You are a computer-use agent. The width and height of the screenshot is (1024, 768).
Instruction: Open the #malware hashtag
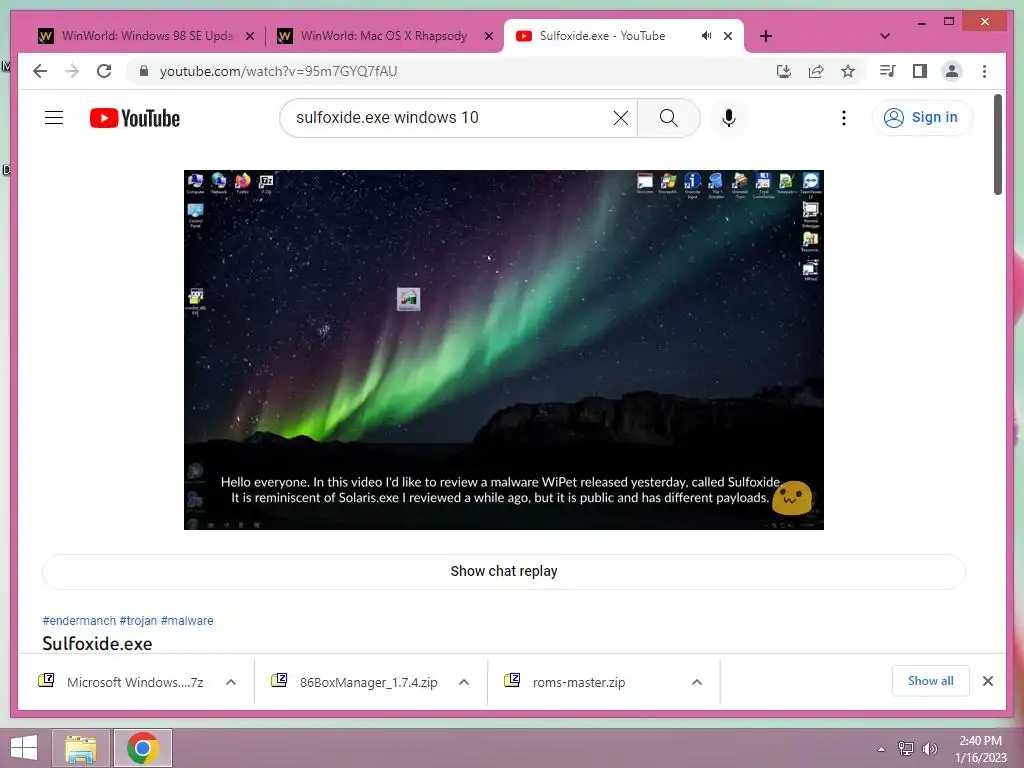click(x=187, y=620)
